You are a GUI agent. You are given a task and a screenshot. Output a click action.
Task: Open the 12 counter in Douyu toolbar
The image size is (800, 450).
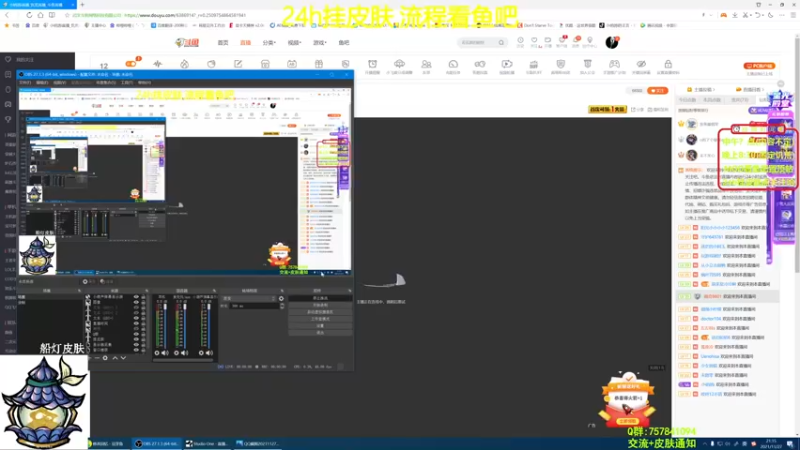[x=104, y=66]
